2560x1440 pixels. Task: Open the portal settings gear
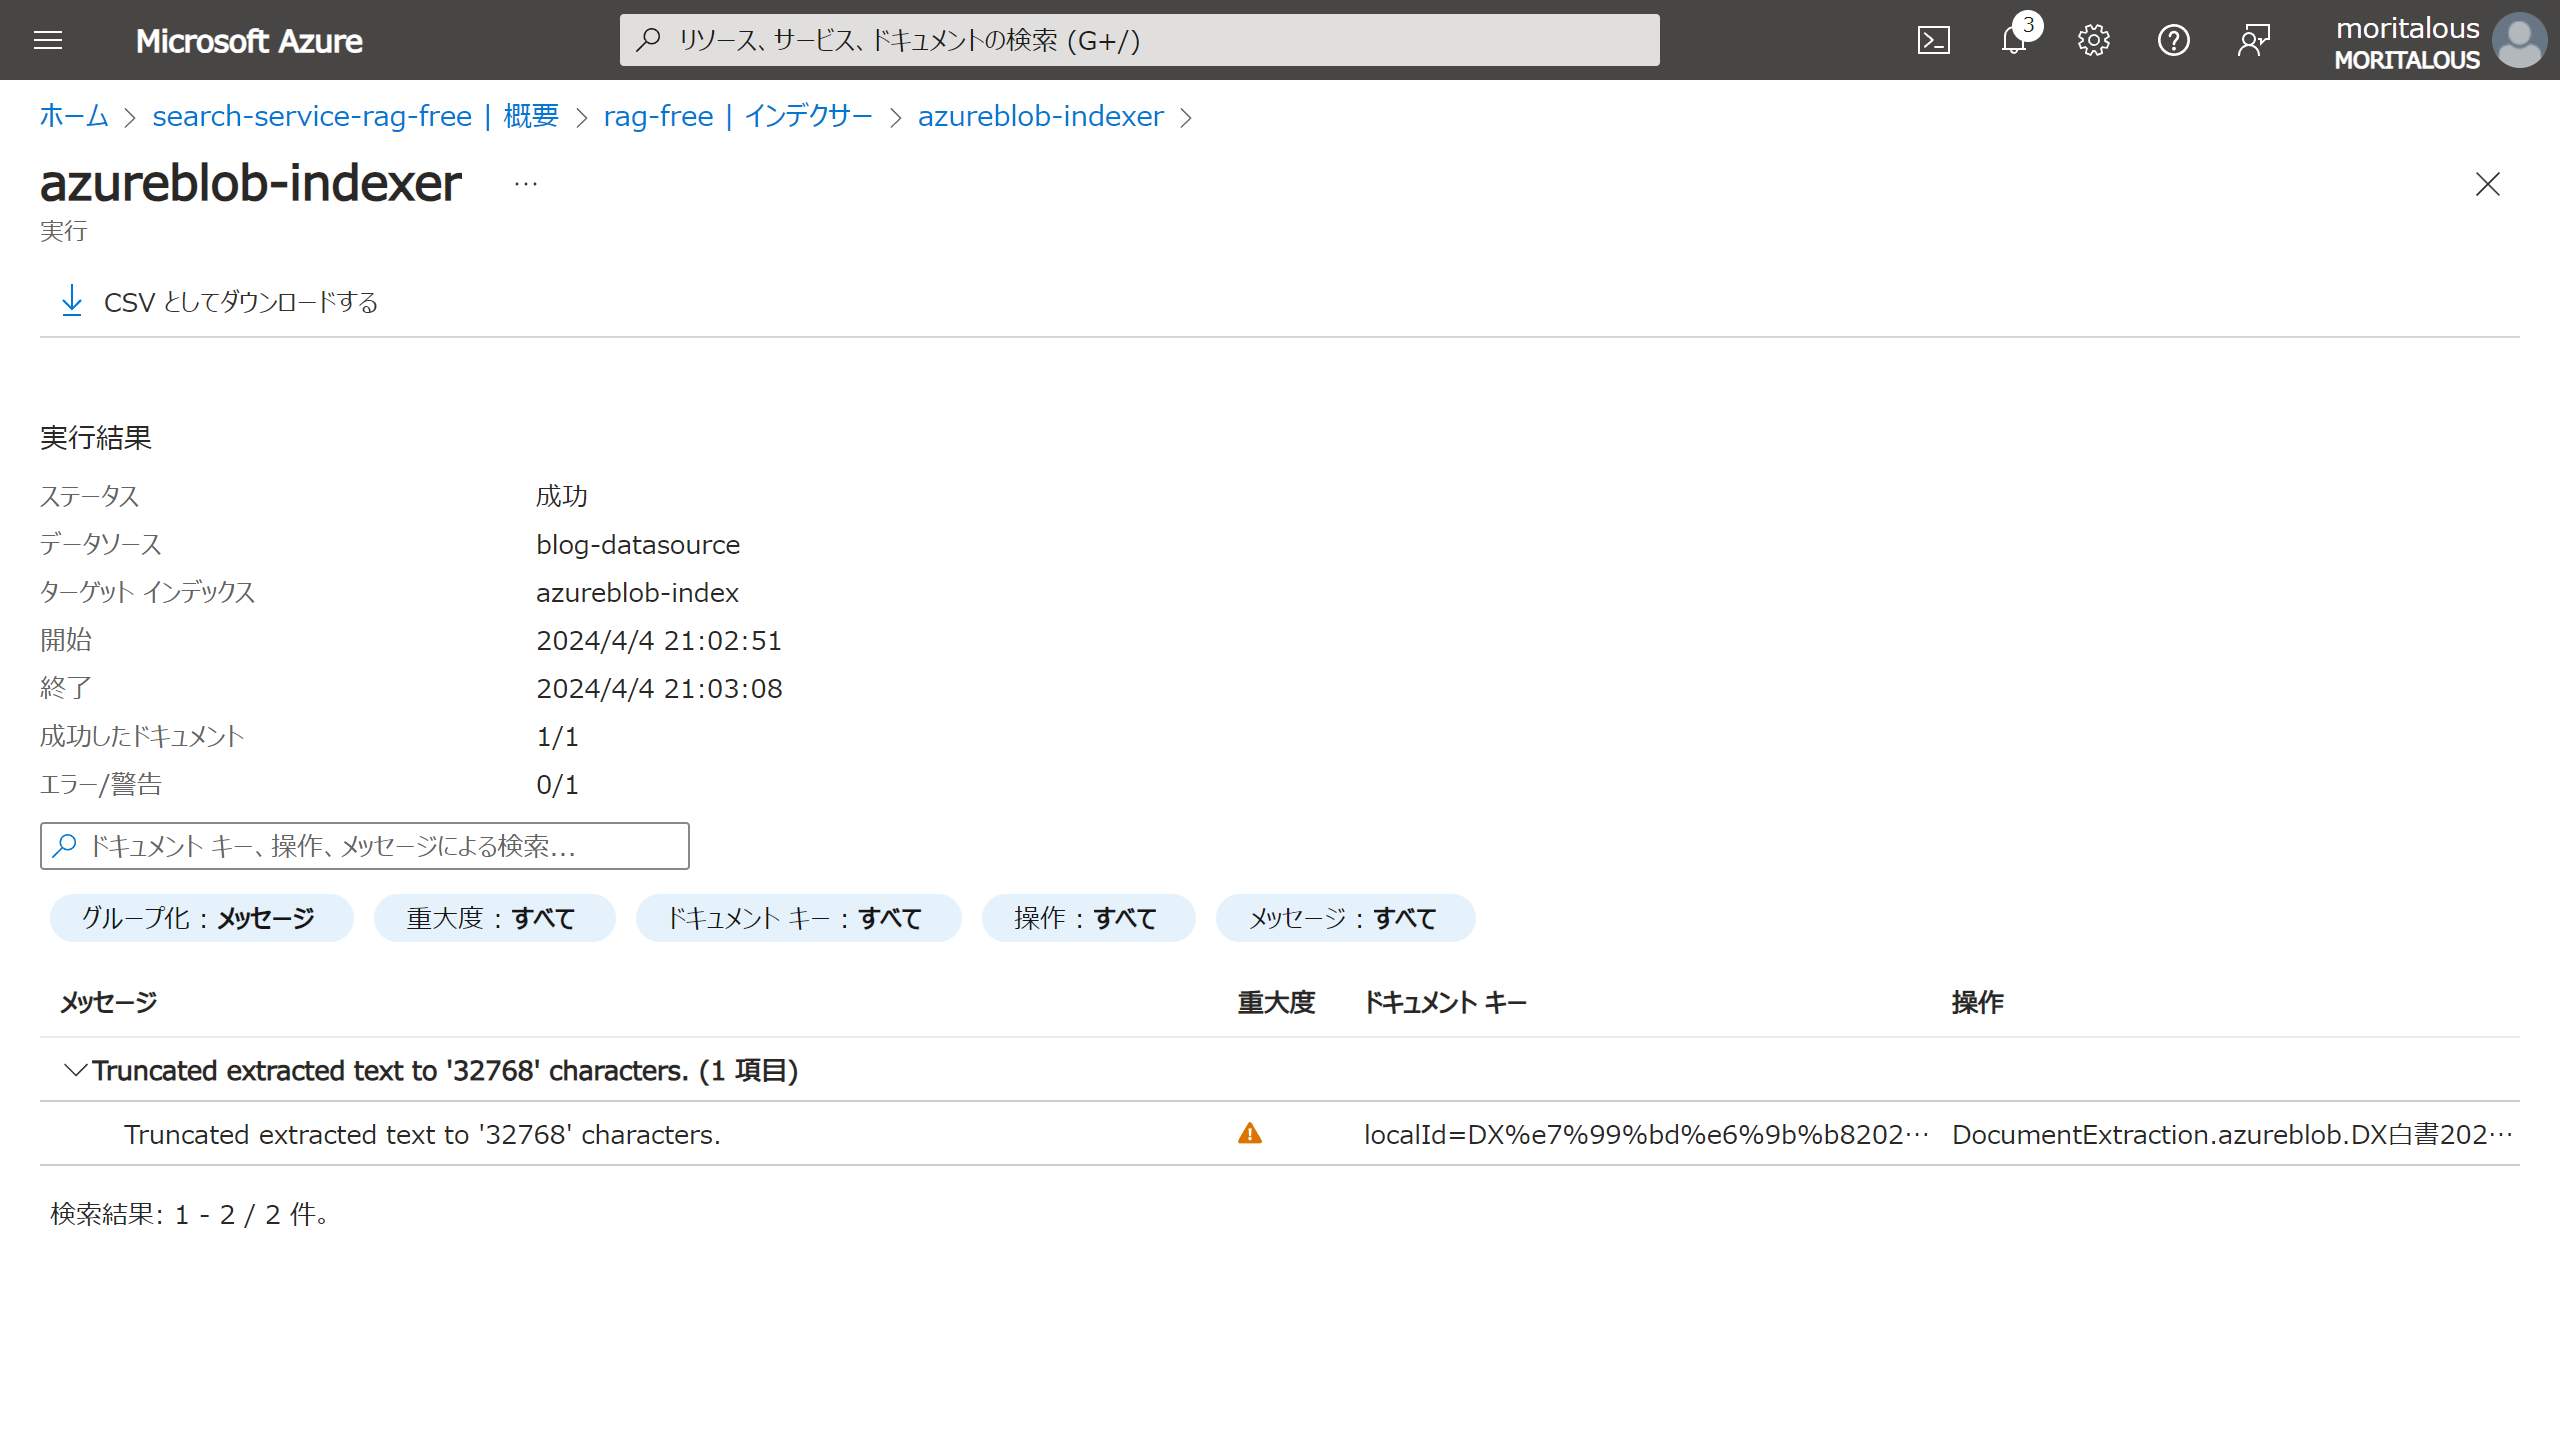2093,40
